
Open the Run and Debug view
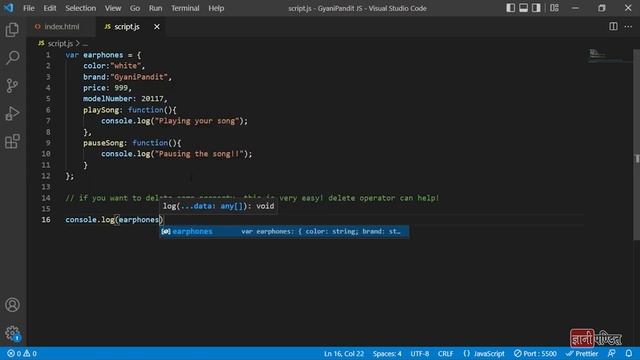(12, 113)
